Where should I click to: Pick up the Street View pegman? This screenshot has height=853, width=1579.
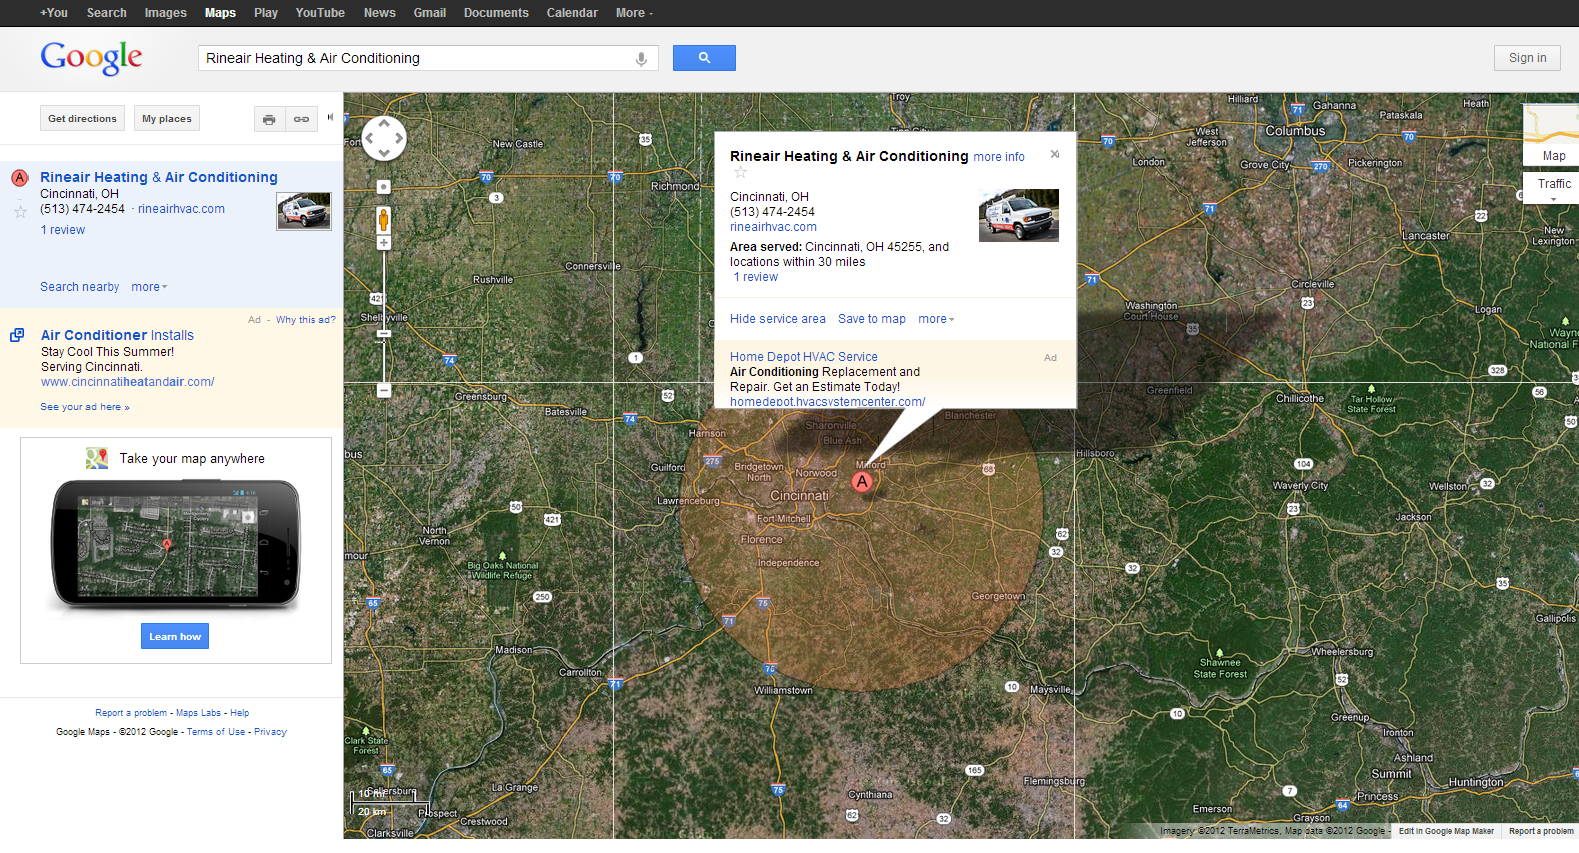(x=384, y=219)
